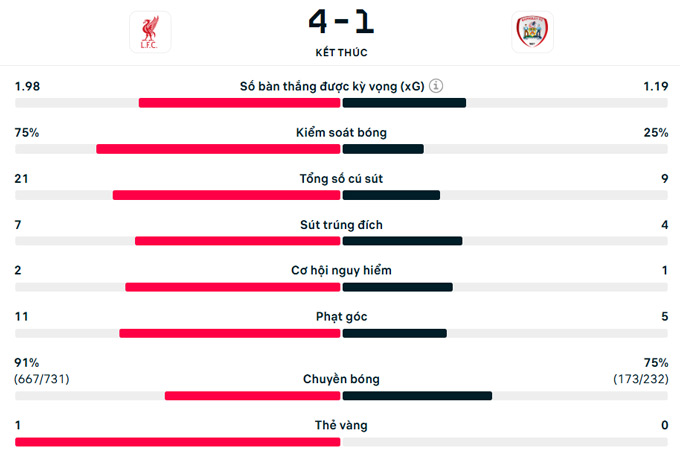The width and height of the screenshot is (680, 461).
Task: Click the dark away passing bar
Action: pyautogui.click(x=417, y=395)
